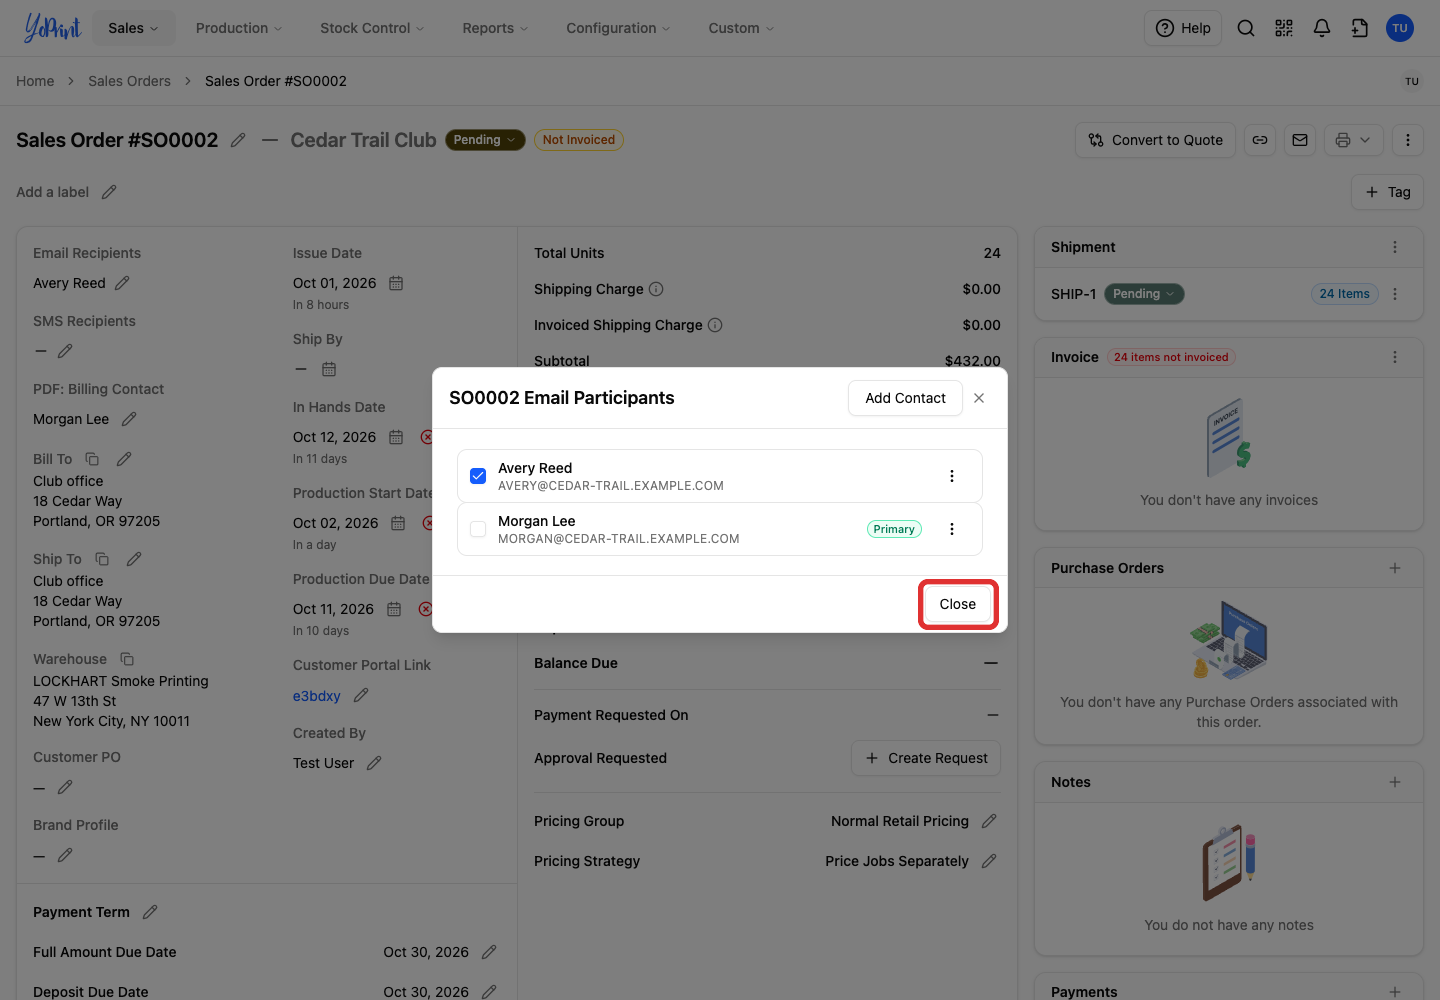Open the Production Due Date calendar icon
Image resolution: width=1440 pixels, height=1000 pixels.
(x=394, y=609)
